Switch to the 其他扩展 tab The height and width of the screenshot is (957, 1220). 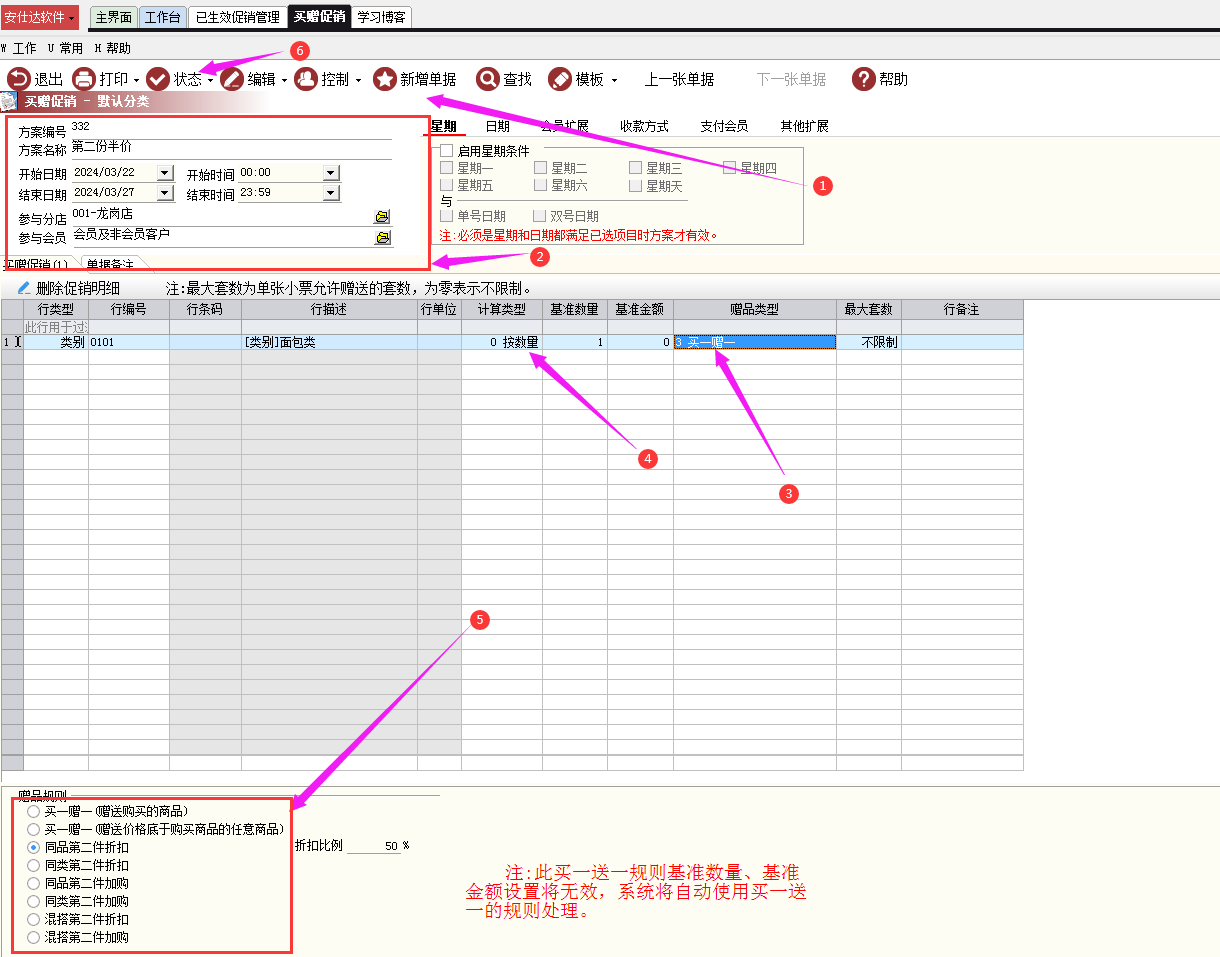click(x=804, y=126)
